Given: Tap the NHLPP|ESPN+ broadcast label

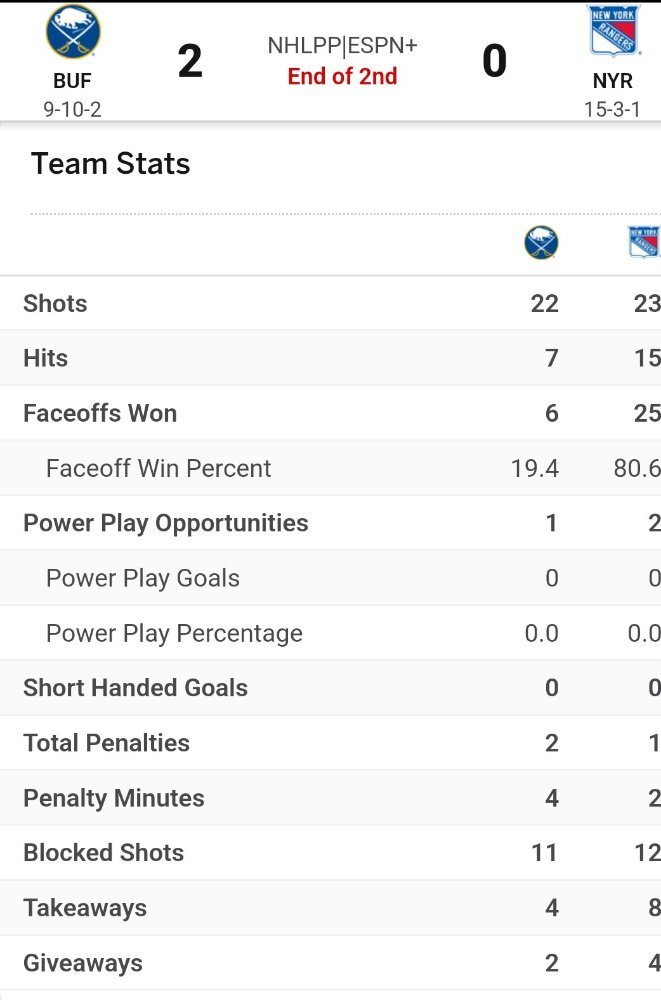Looking at the screenshot, I should point(342,45).
